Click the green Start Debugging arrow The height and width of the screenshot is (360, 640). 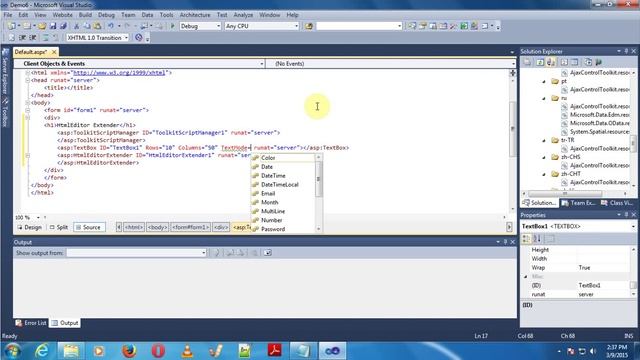[172, 26]
